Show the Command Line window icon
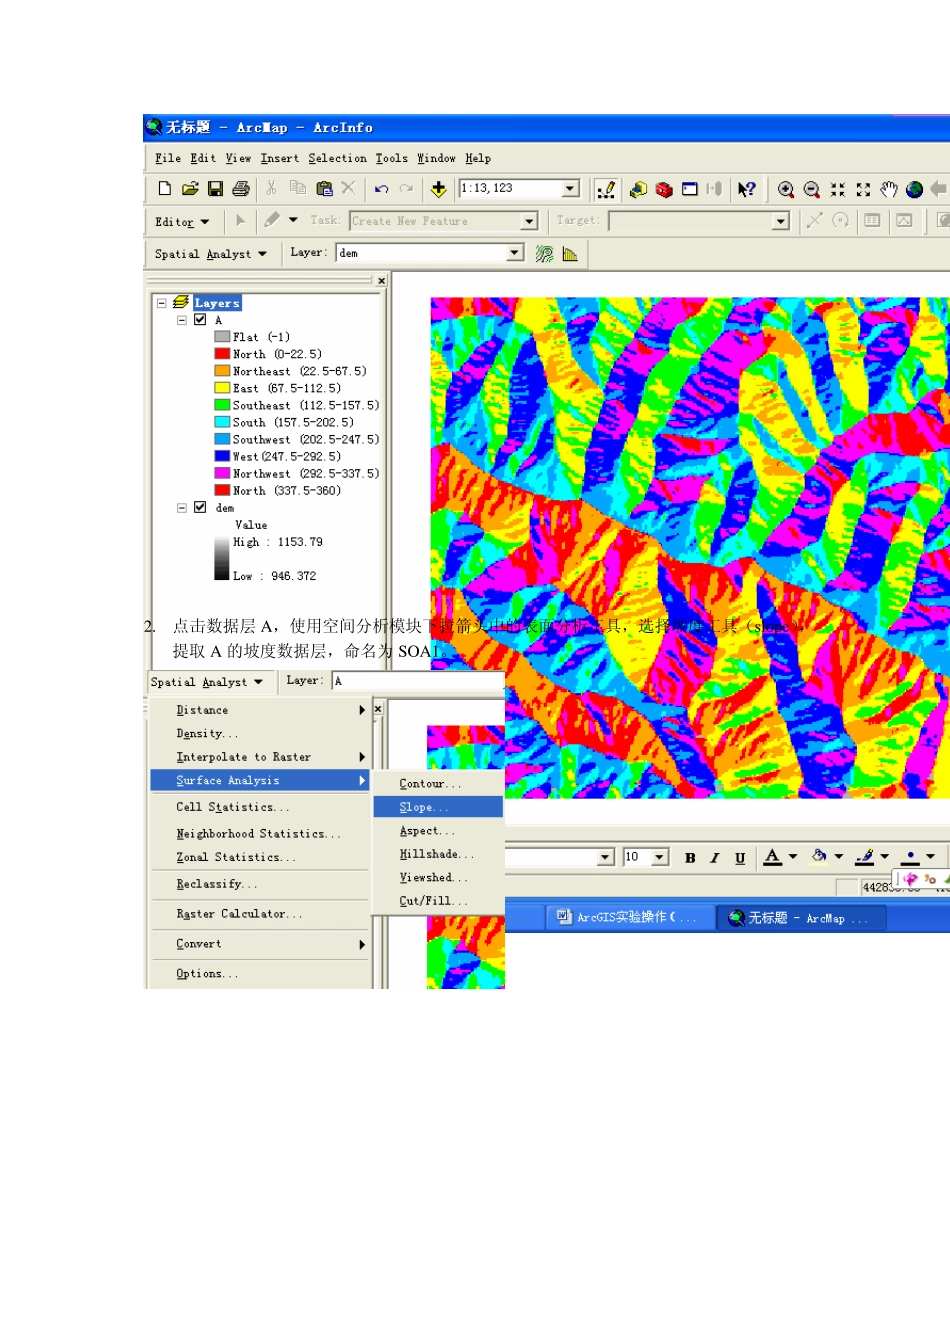This screenshot has width=950, height=1344. pyautogui.click(x=690, y=189)
